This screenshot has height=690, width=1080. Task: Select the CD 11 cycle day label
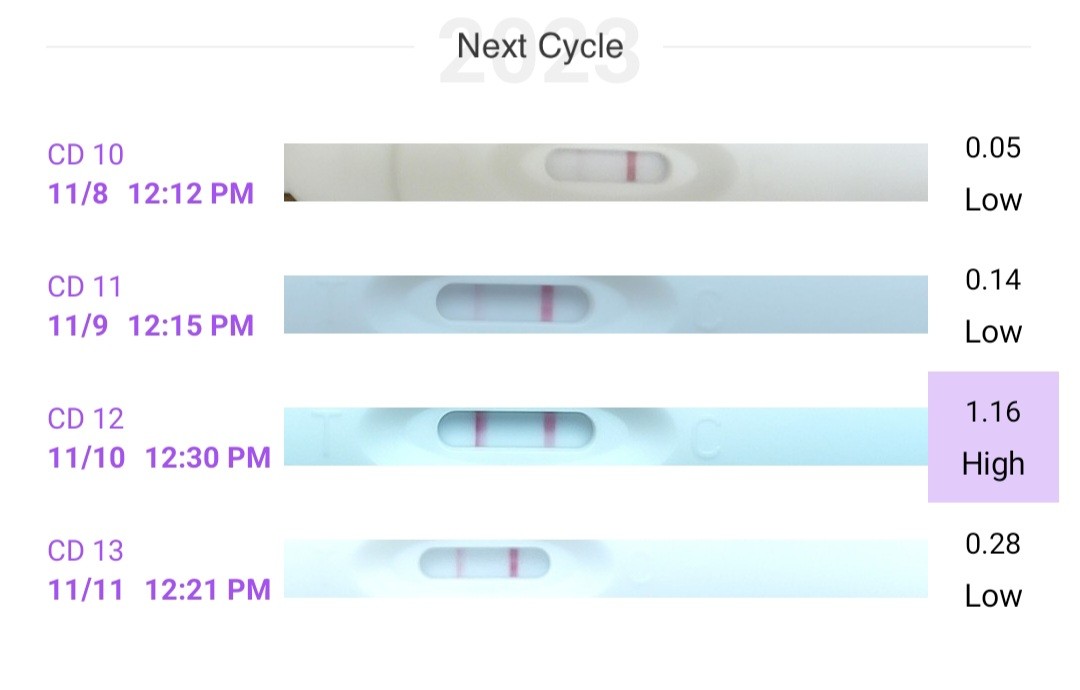85,287
